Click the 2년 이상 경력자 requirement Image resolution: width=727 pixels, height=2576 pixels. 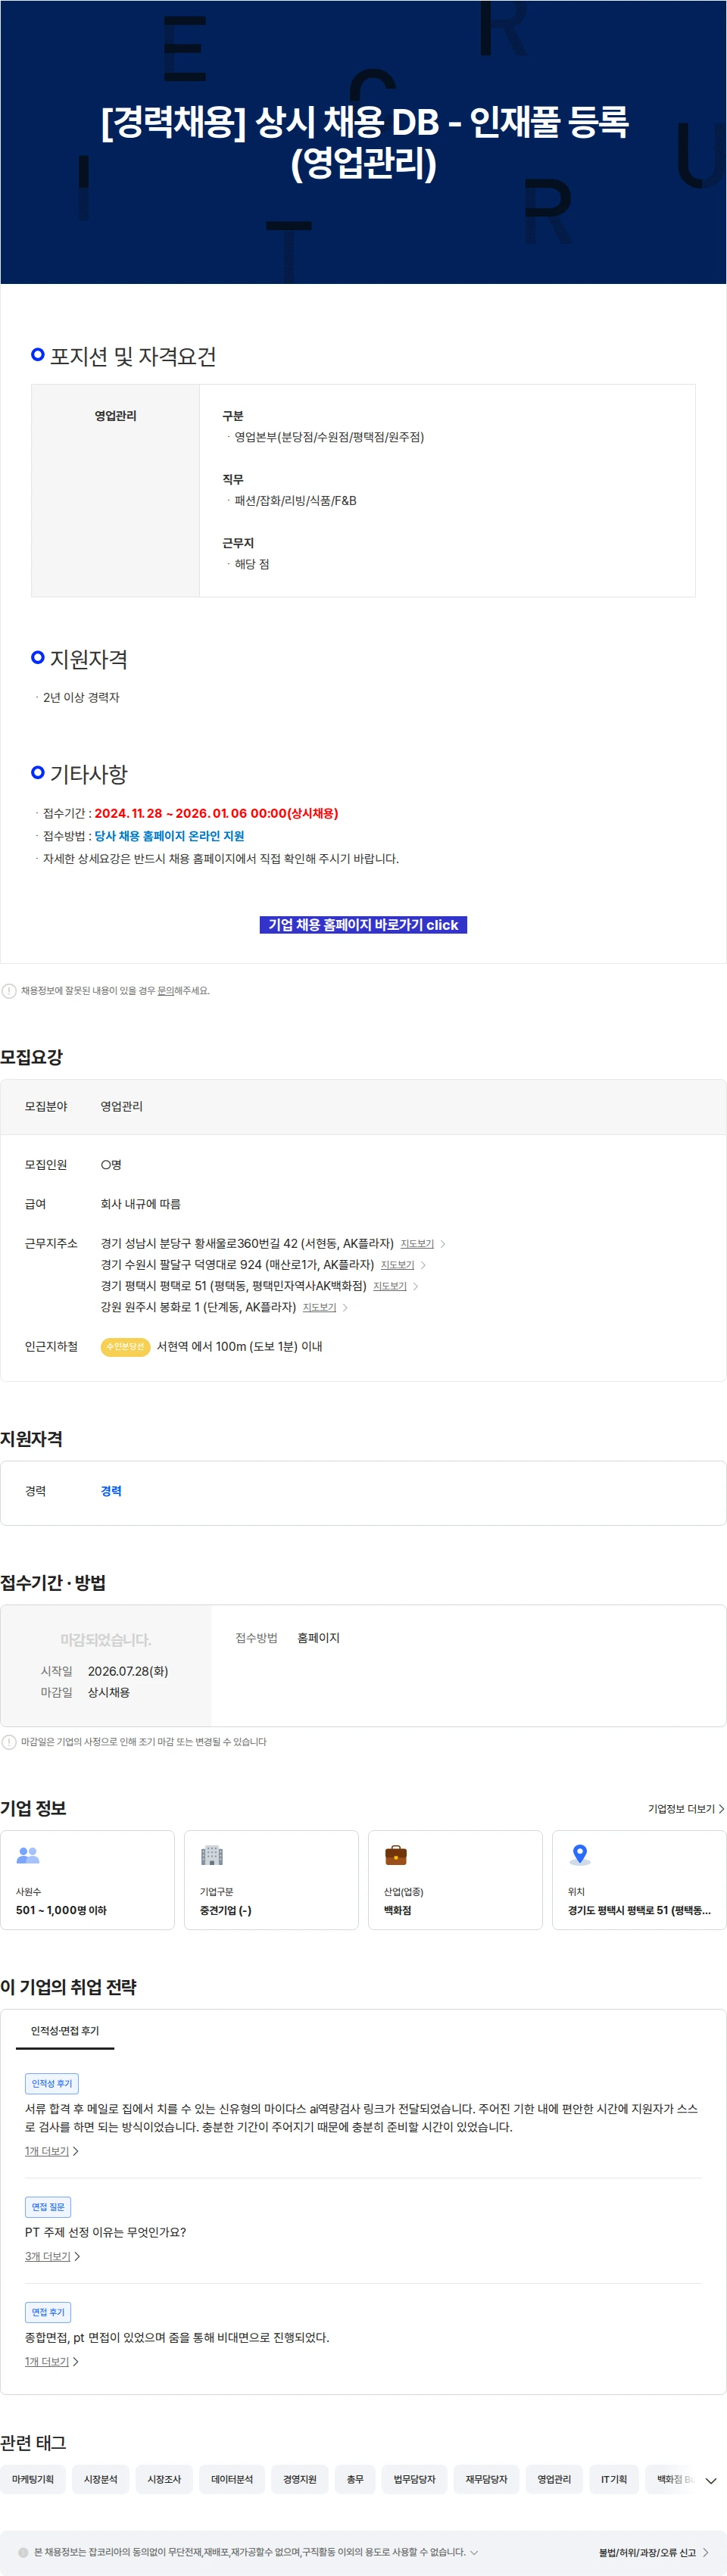pyautogui.click(x=81, y=698)
